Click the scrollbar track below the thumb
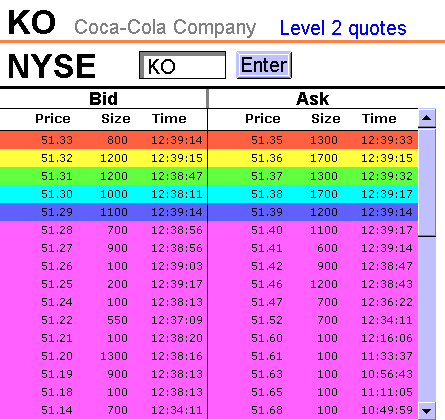This screenshot has width=445, height=420. pos(427,318)
